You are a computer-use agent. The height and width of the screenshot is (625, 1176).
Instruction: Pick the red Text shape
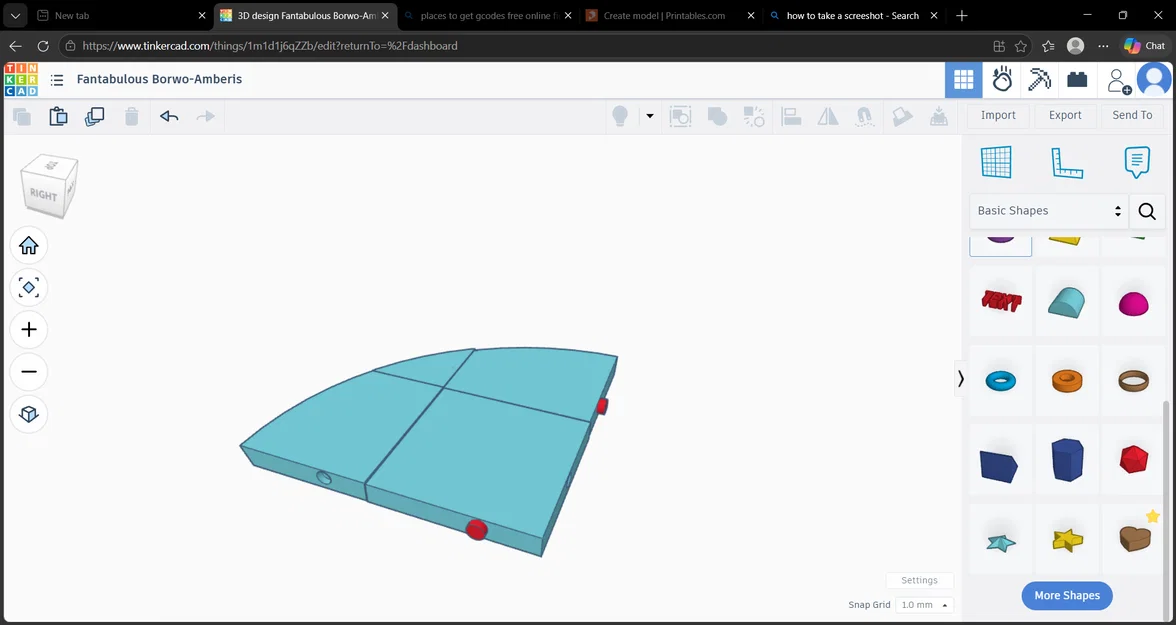[x=1000, y=301]
